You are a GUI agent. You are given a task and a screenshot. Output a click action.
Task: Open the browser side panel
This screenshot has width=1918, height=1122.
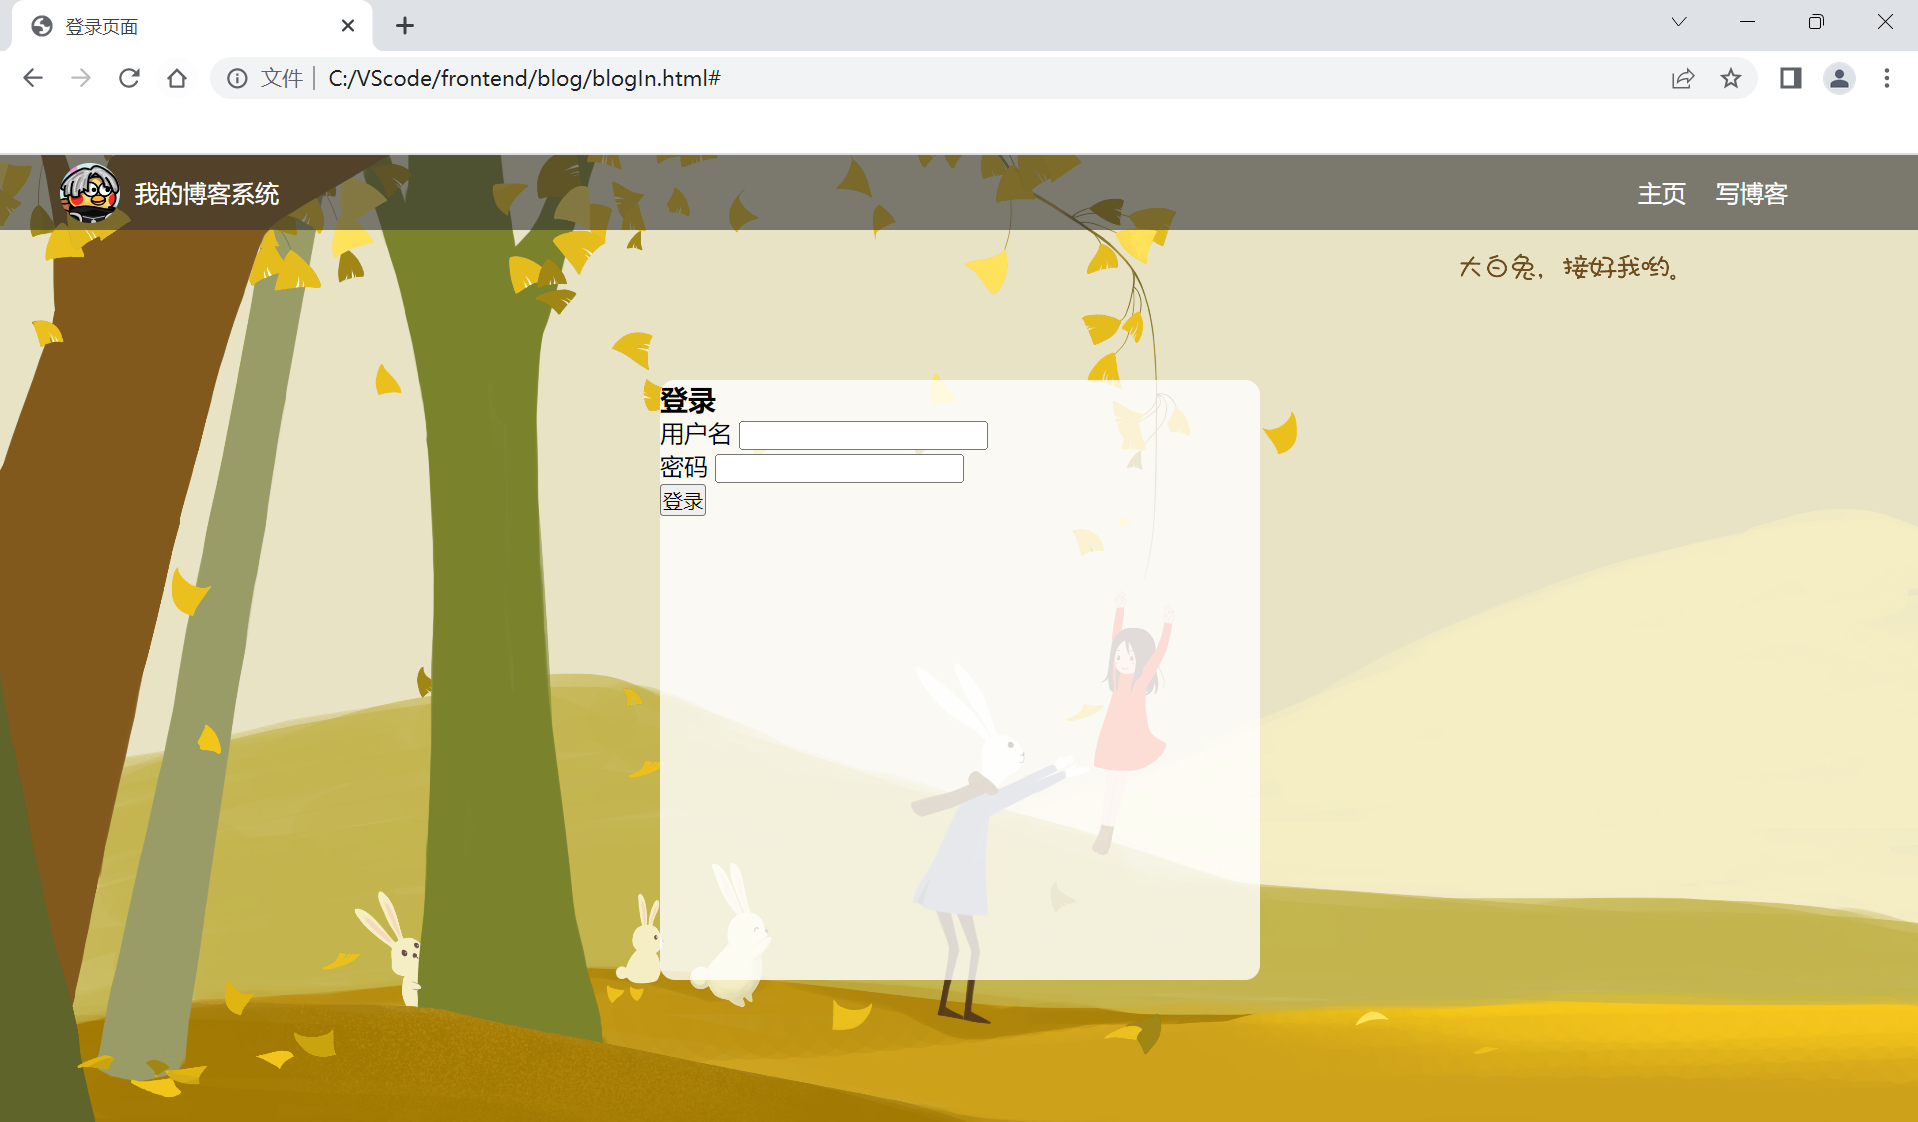point(1791,78)
